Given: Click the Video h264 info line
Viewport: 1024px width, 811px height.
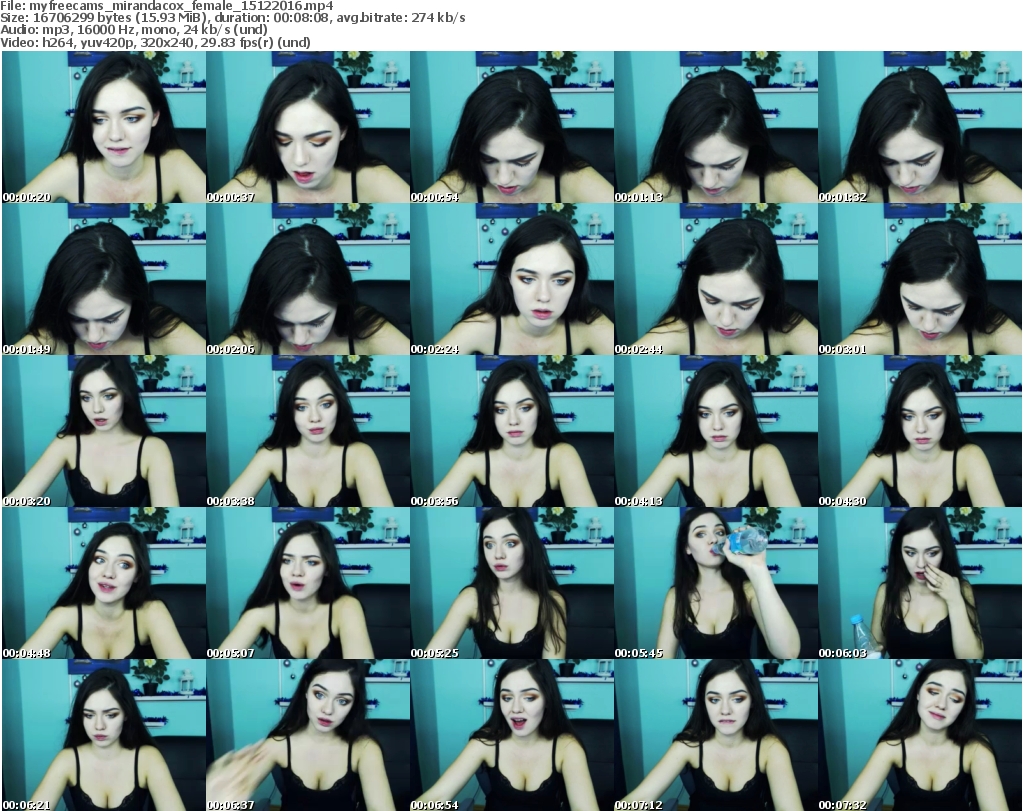Looking at the screenshot, I should pos(155,42).
